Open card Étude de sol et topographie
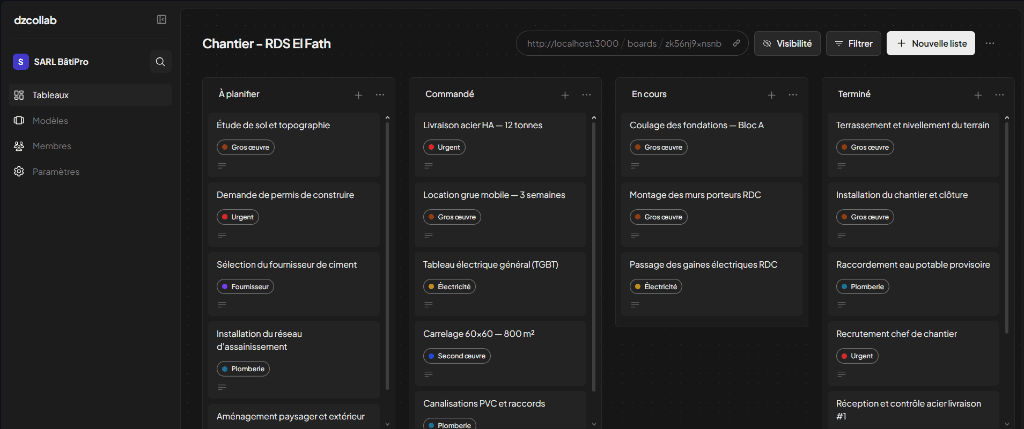1024x429 pixels. pos(294,145)
